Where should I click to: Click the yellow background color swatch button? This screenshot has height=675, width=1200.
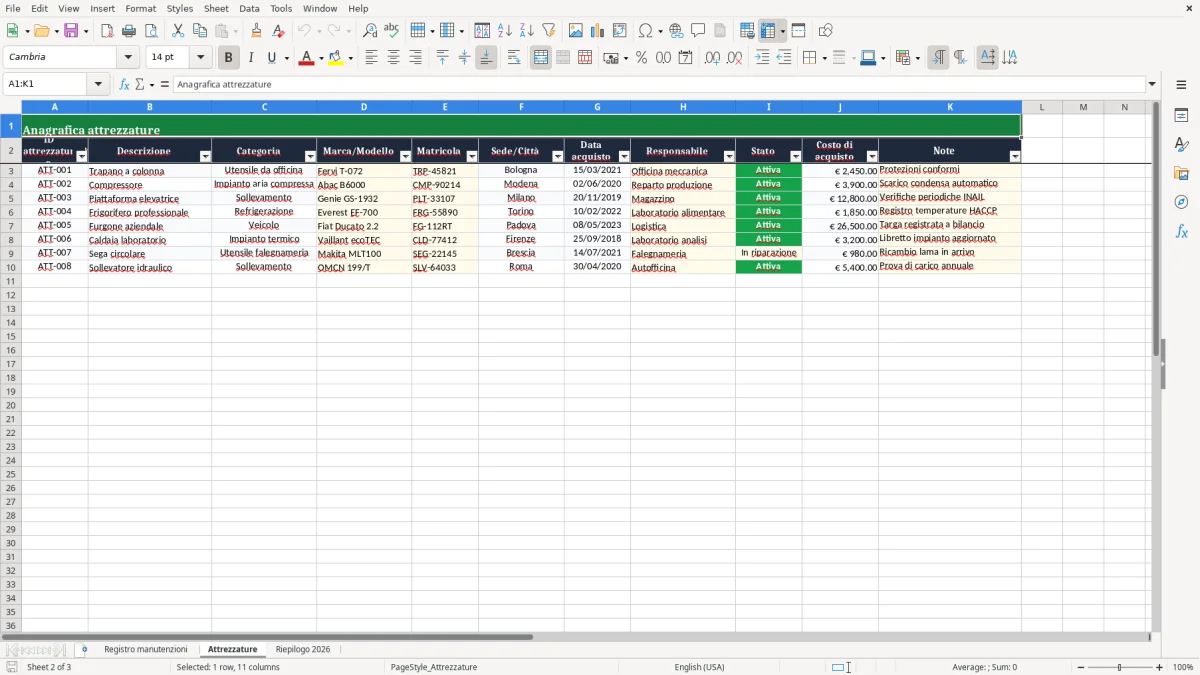(336, 58)
